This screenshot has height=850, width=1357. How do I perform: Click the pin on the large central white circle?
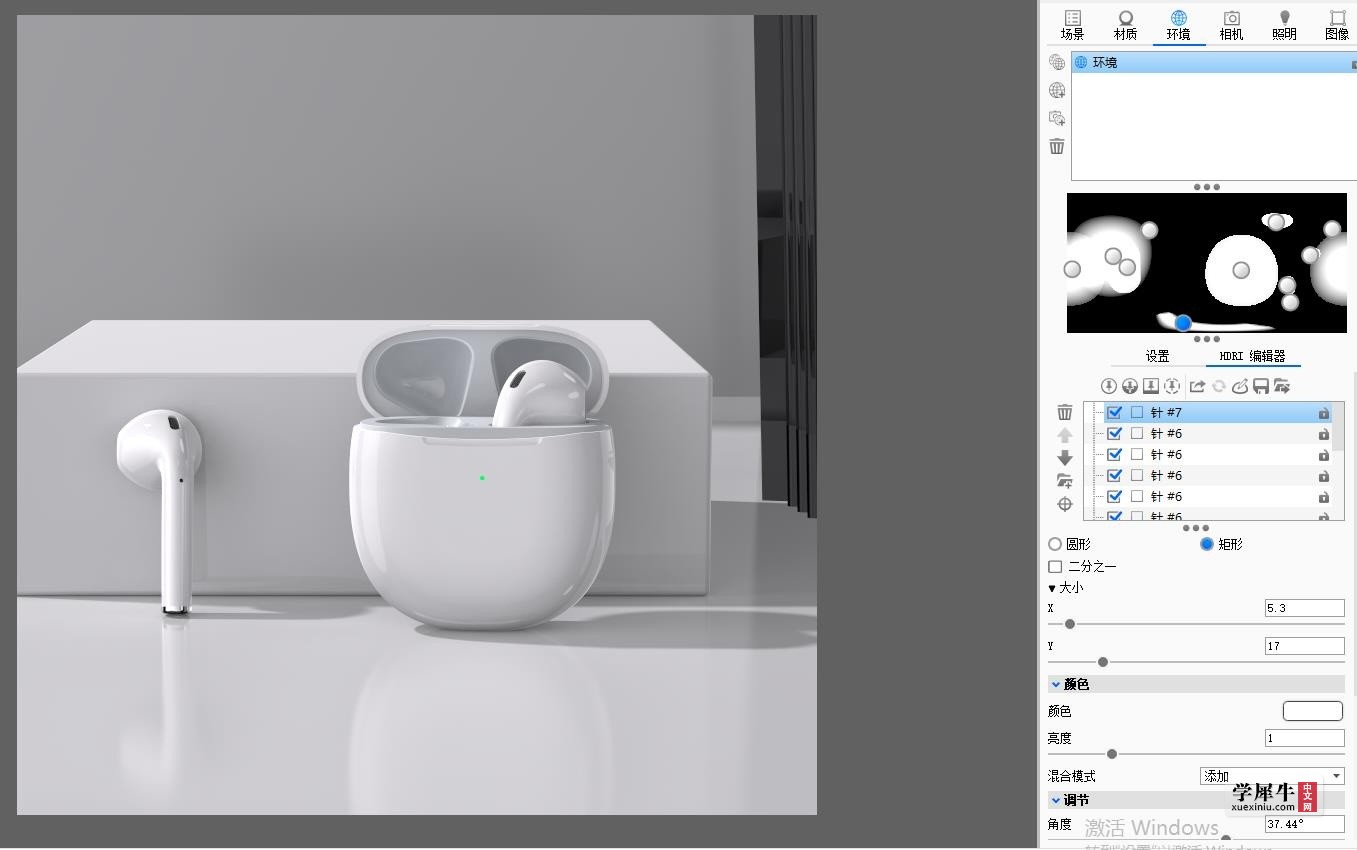(1241, 270)
